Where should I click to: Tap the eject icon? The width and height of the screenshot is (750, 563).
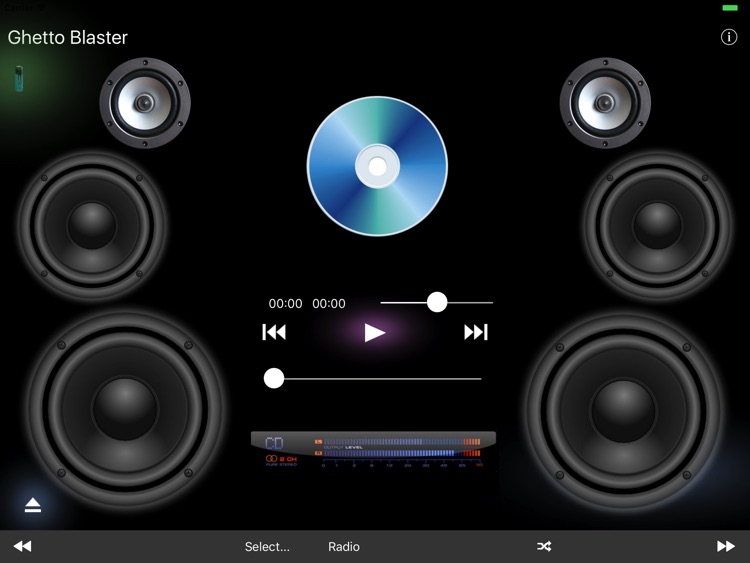pos(33,505)
